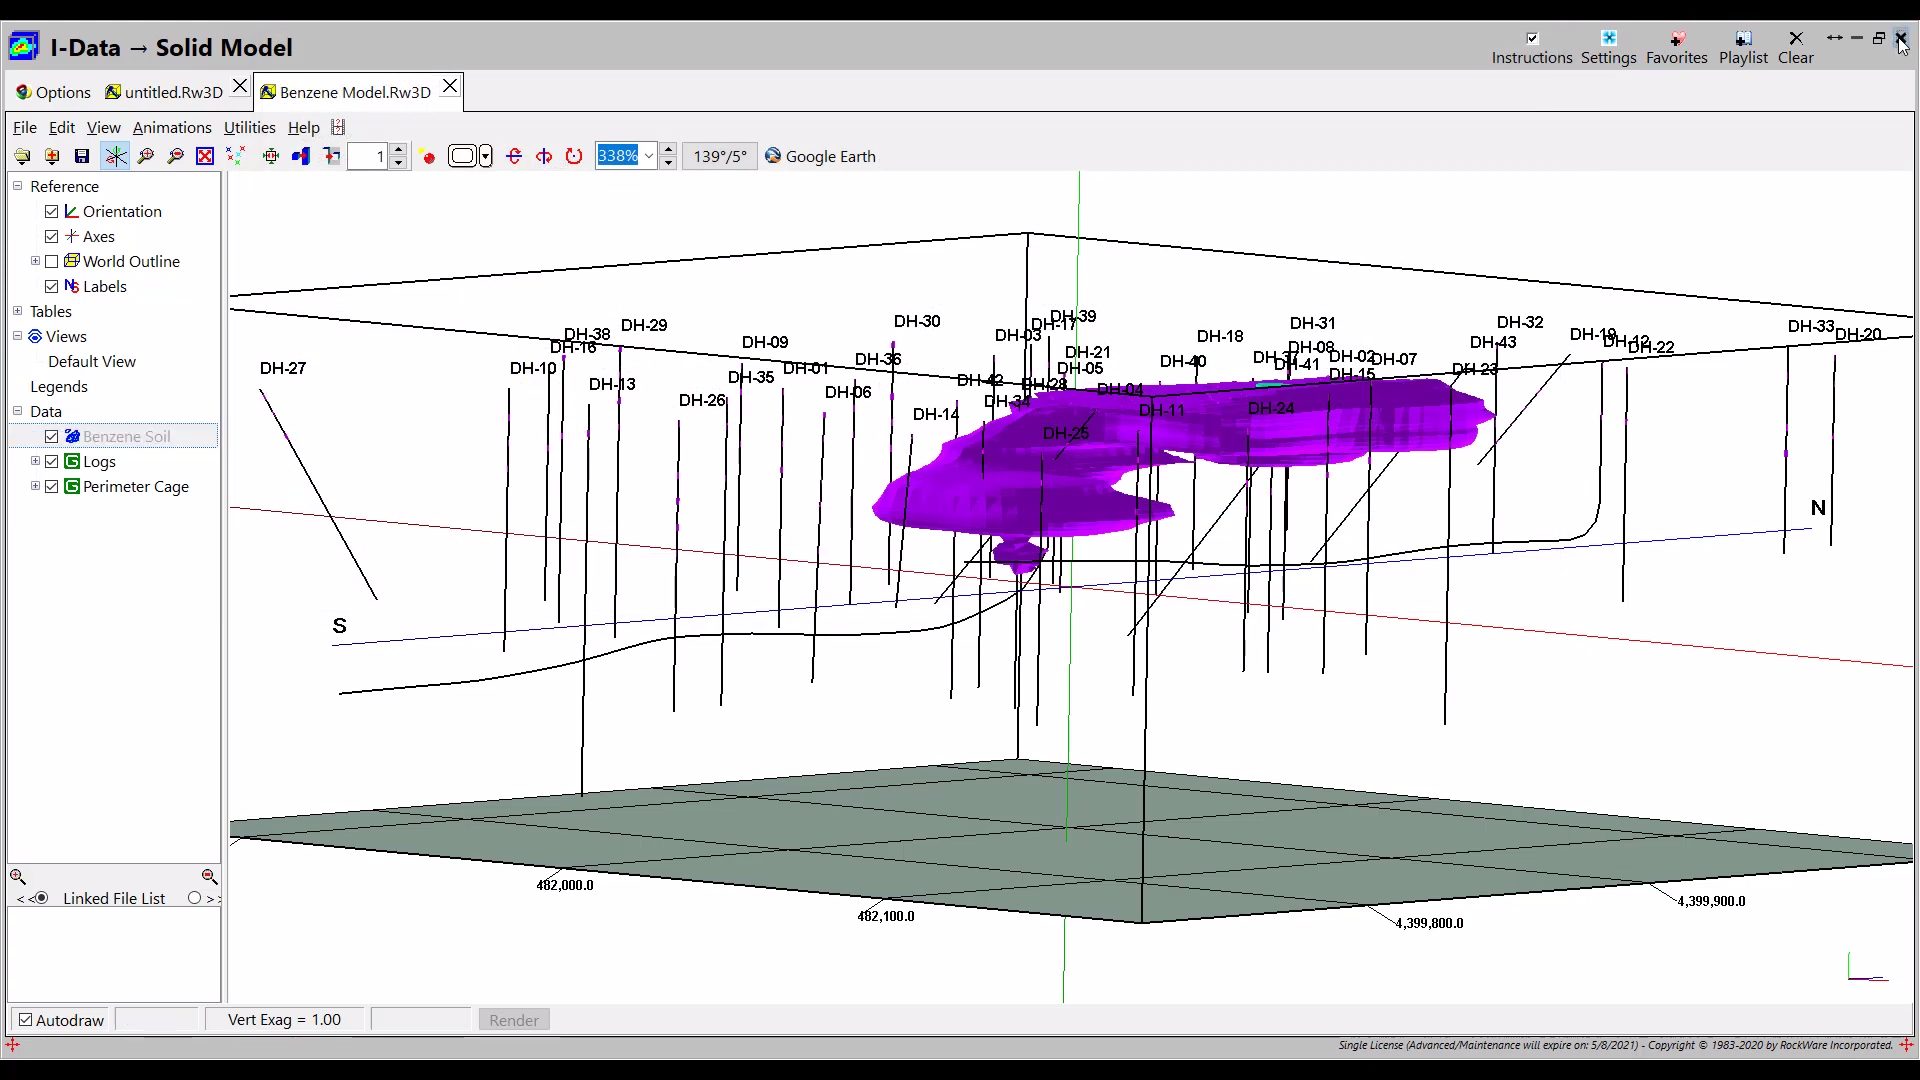Uncheck the Orientation checkbox
The height and width of the screenshot is (1080, 1920).
[52, 211]
